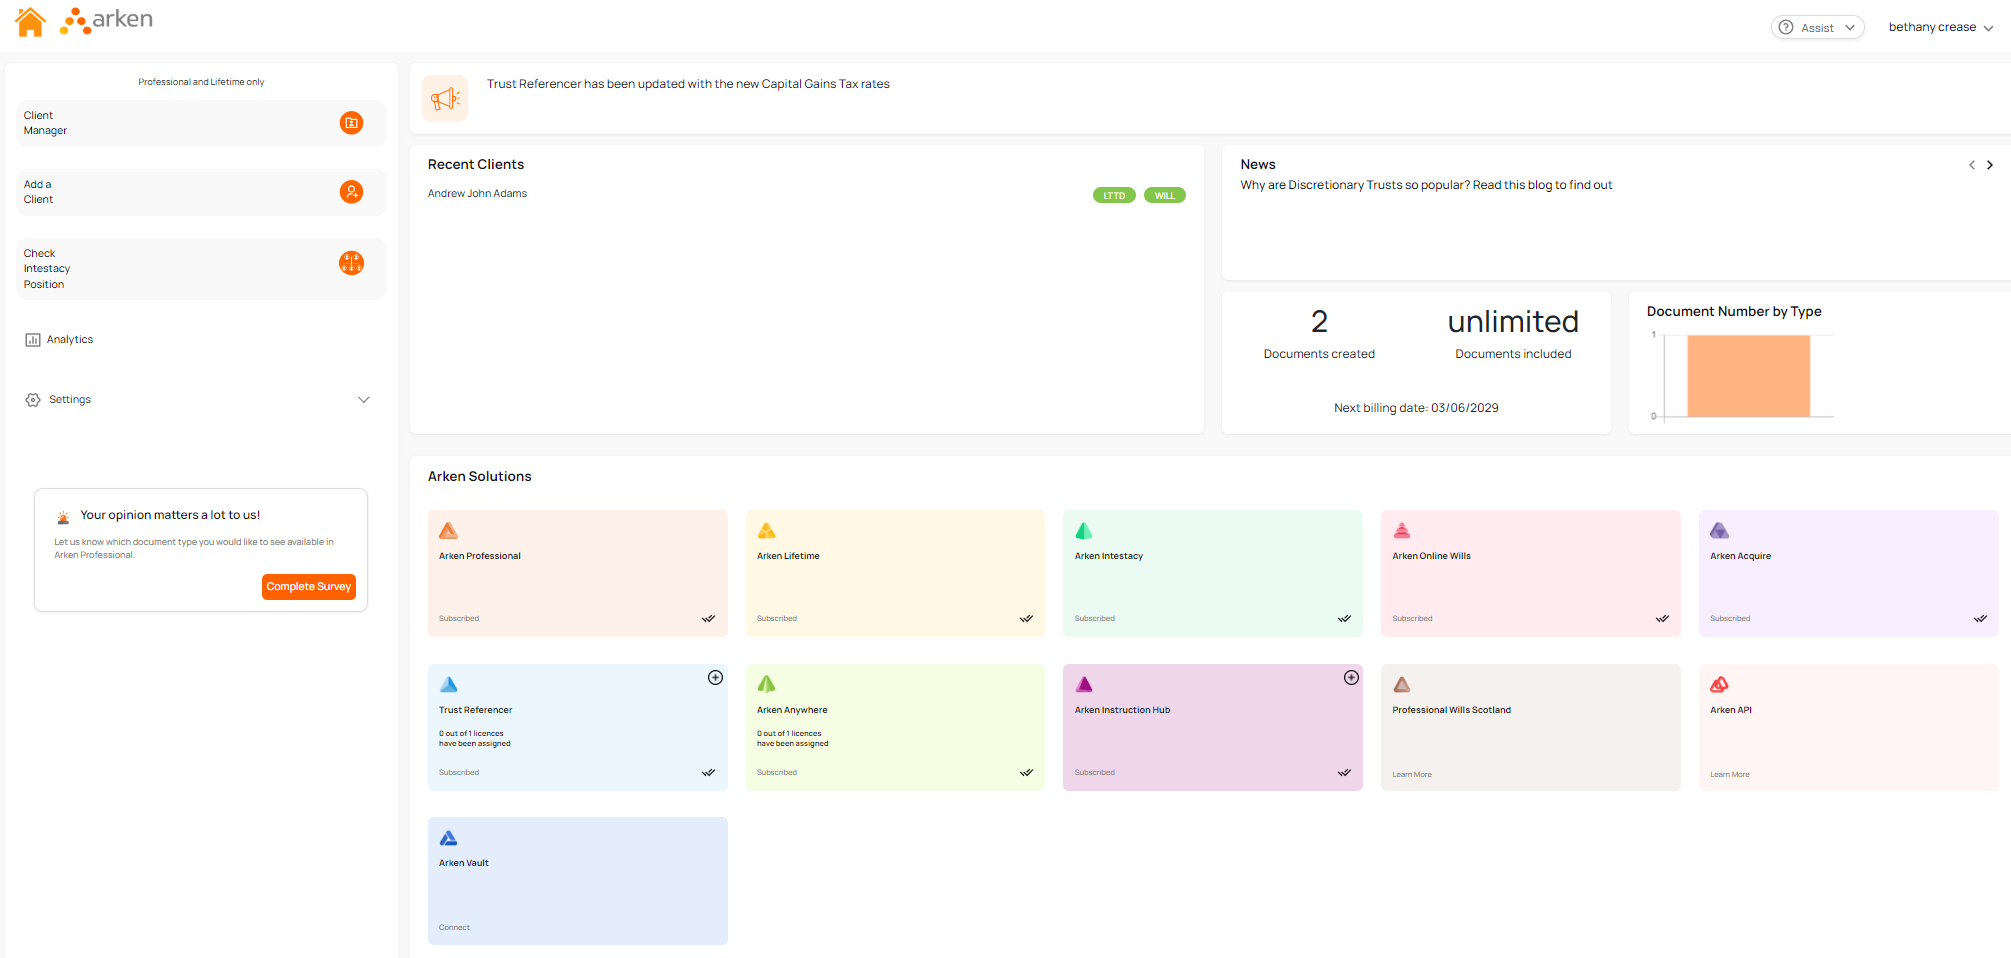Open Settings in the sidebar menu
The image size is (2011, 958).
[70, 400]
